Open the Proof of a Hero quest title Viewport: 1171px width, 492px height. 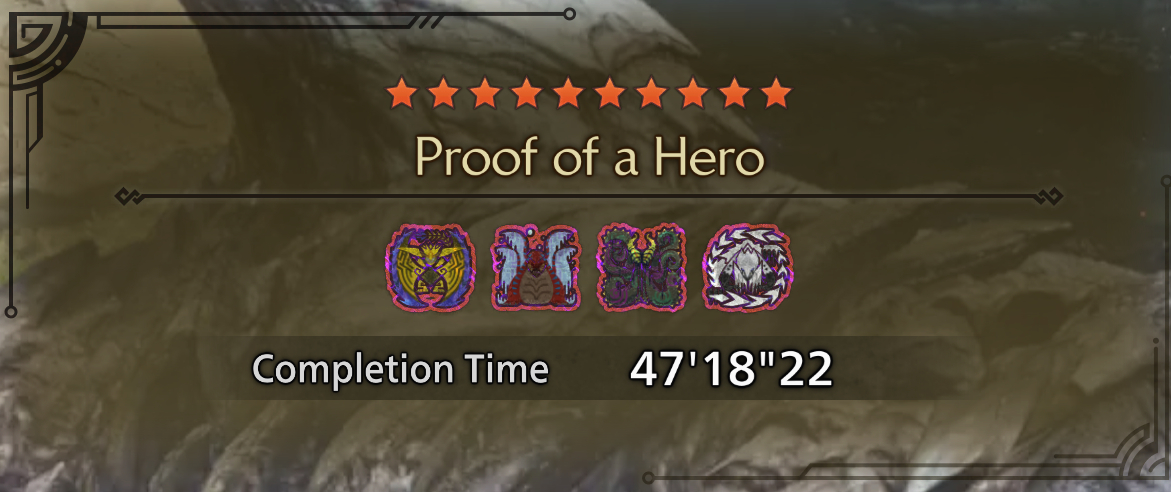(590, 155)
